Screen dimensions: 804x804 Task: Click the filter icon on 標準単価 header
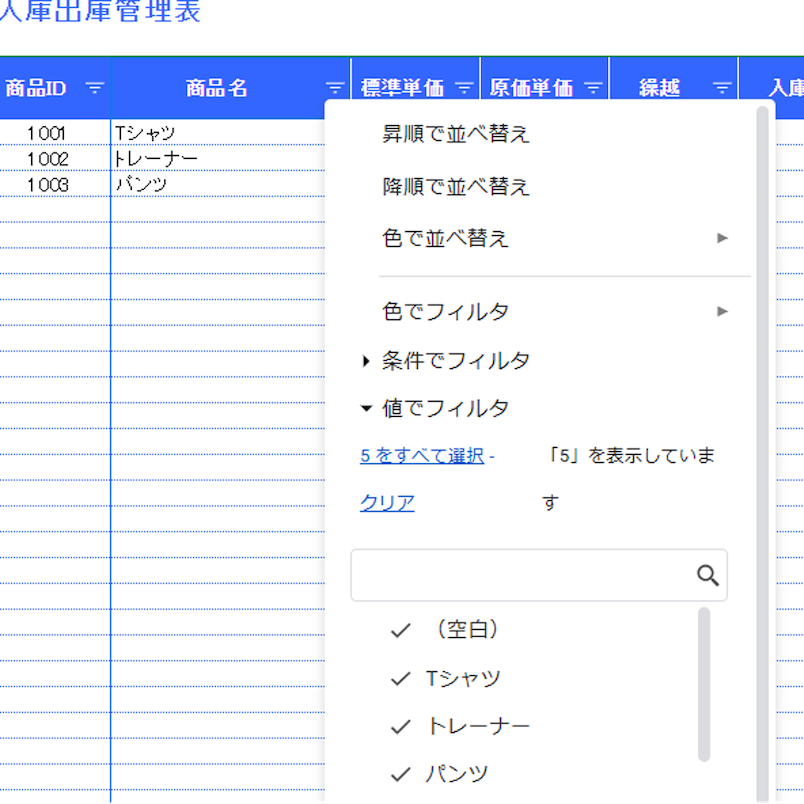(x=462, y=88)
